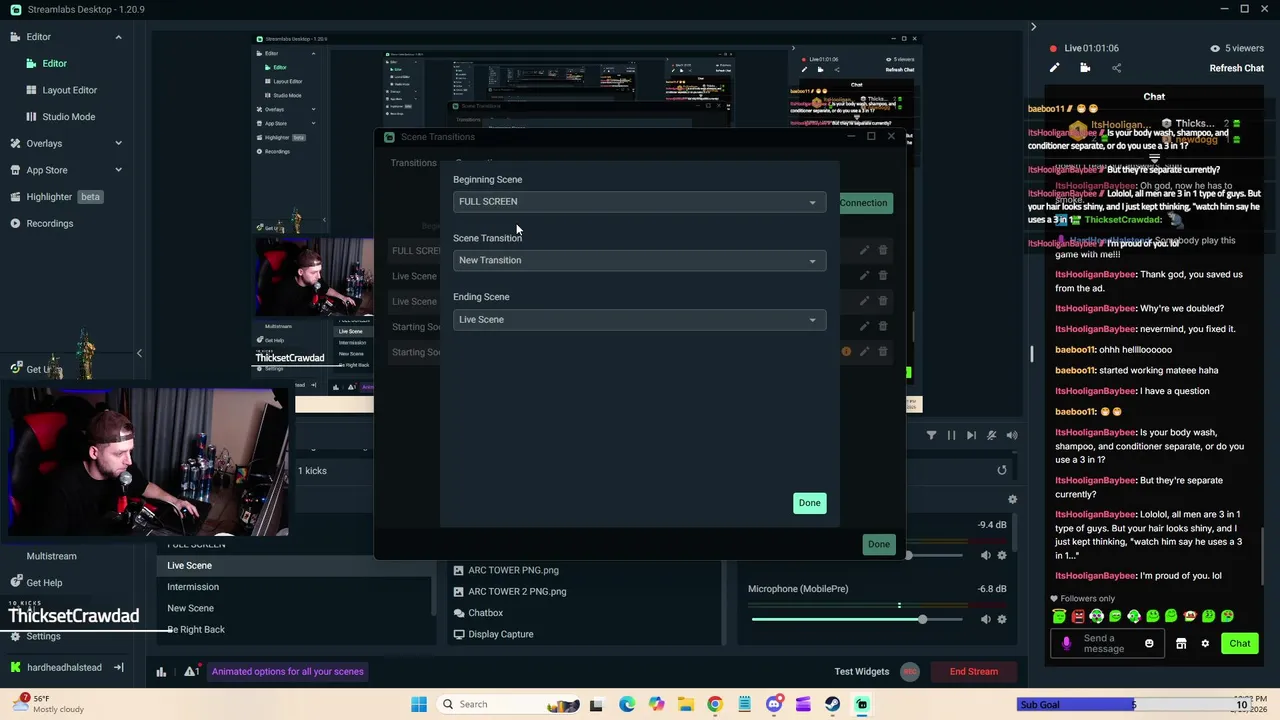The width and height of the screenshot is (1280, 720).
Task: Edit the FULL SCREEN connection with pencil icon
Action: click(864, 250)
